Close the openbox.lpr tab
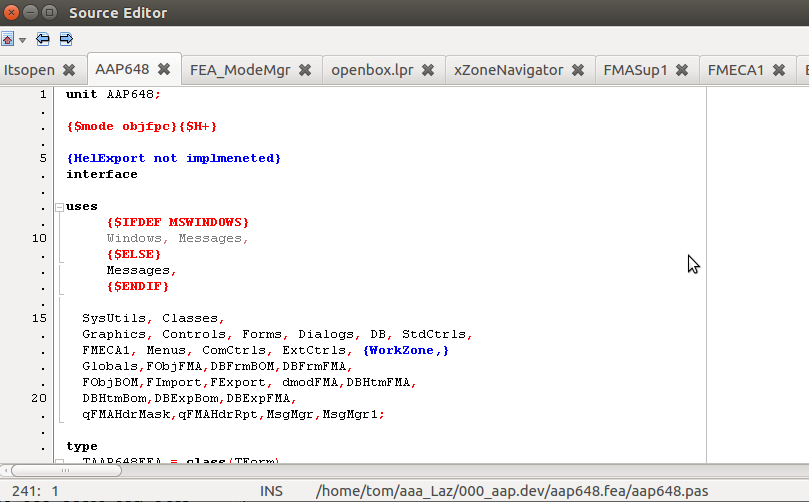 tap(427, 70)
